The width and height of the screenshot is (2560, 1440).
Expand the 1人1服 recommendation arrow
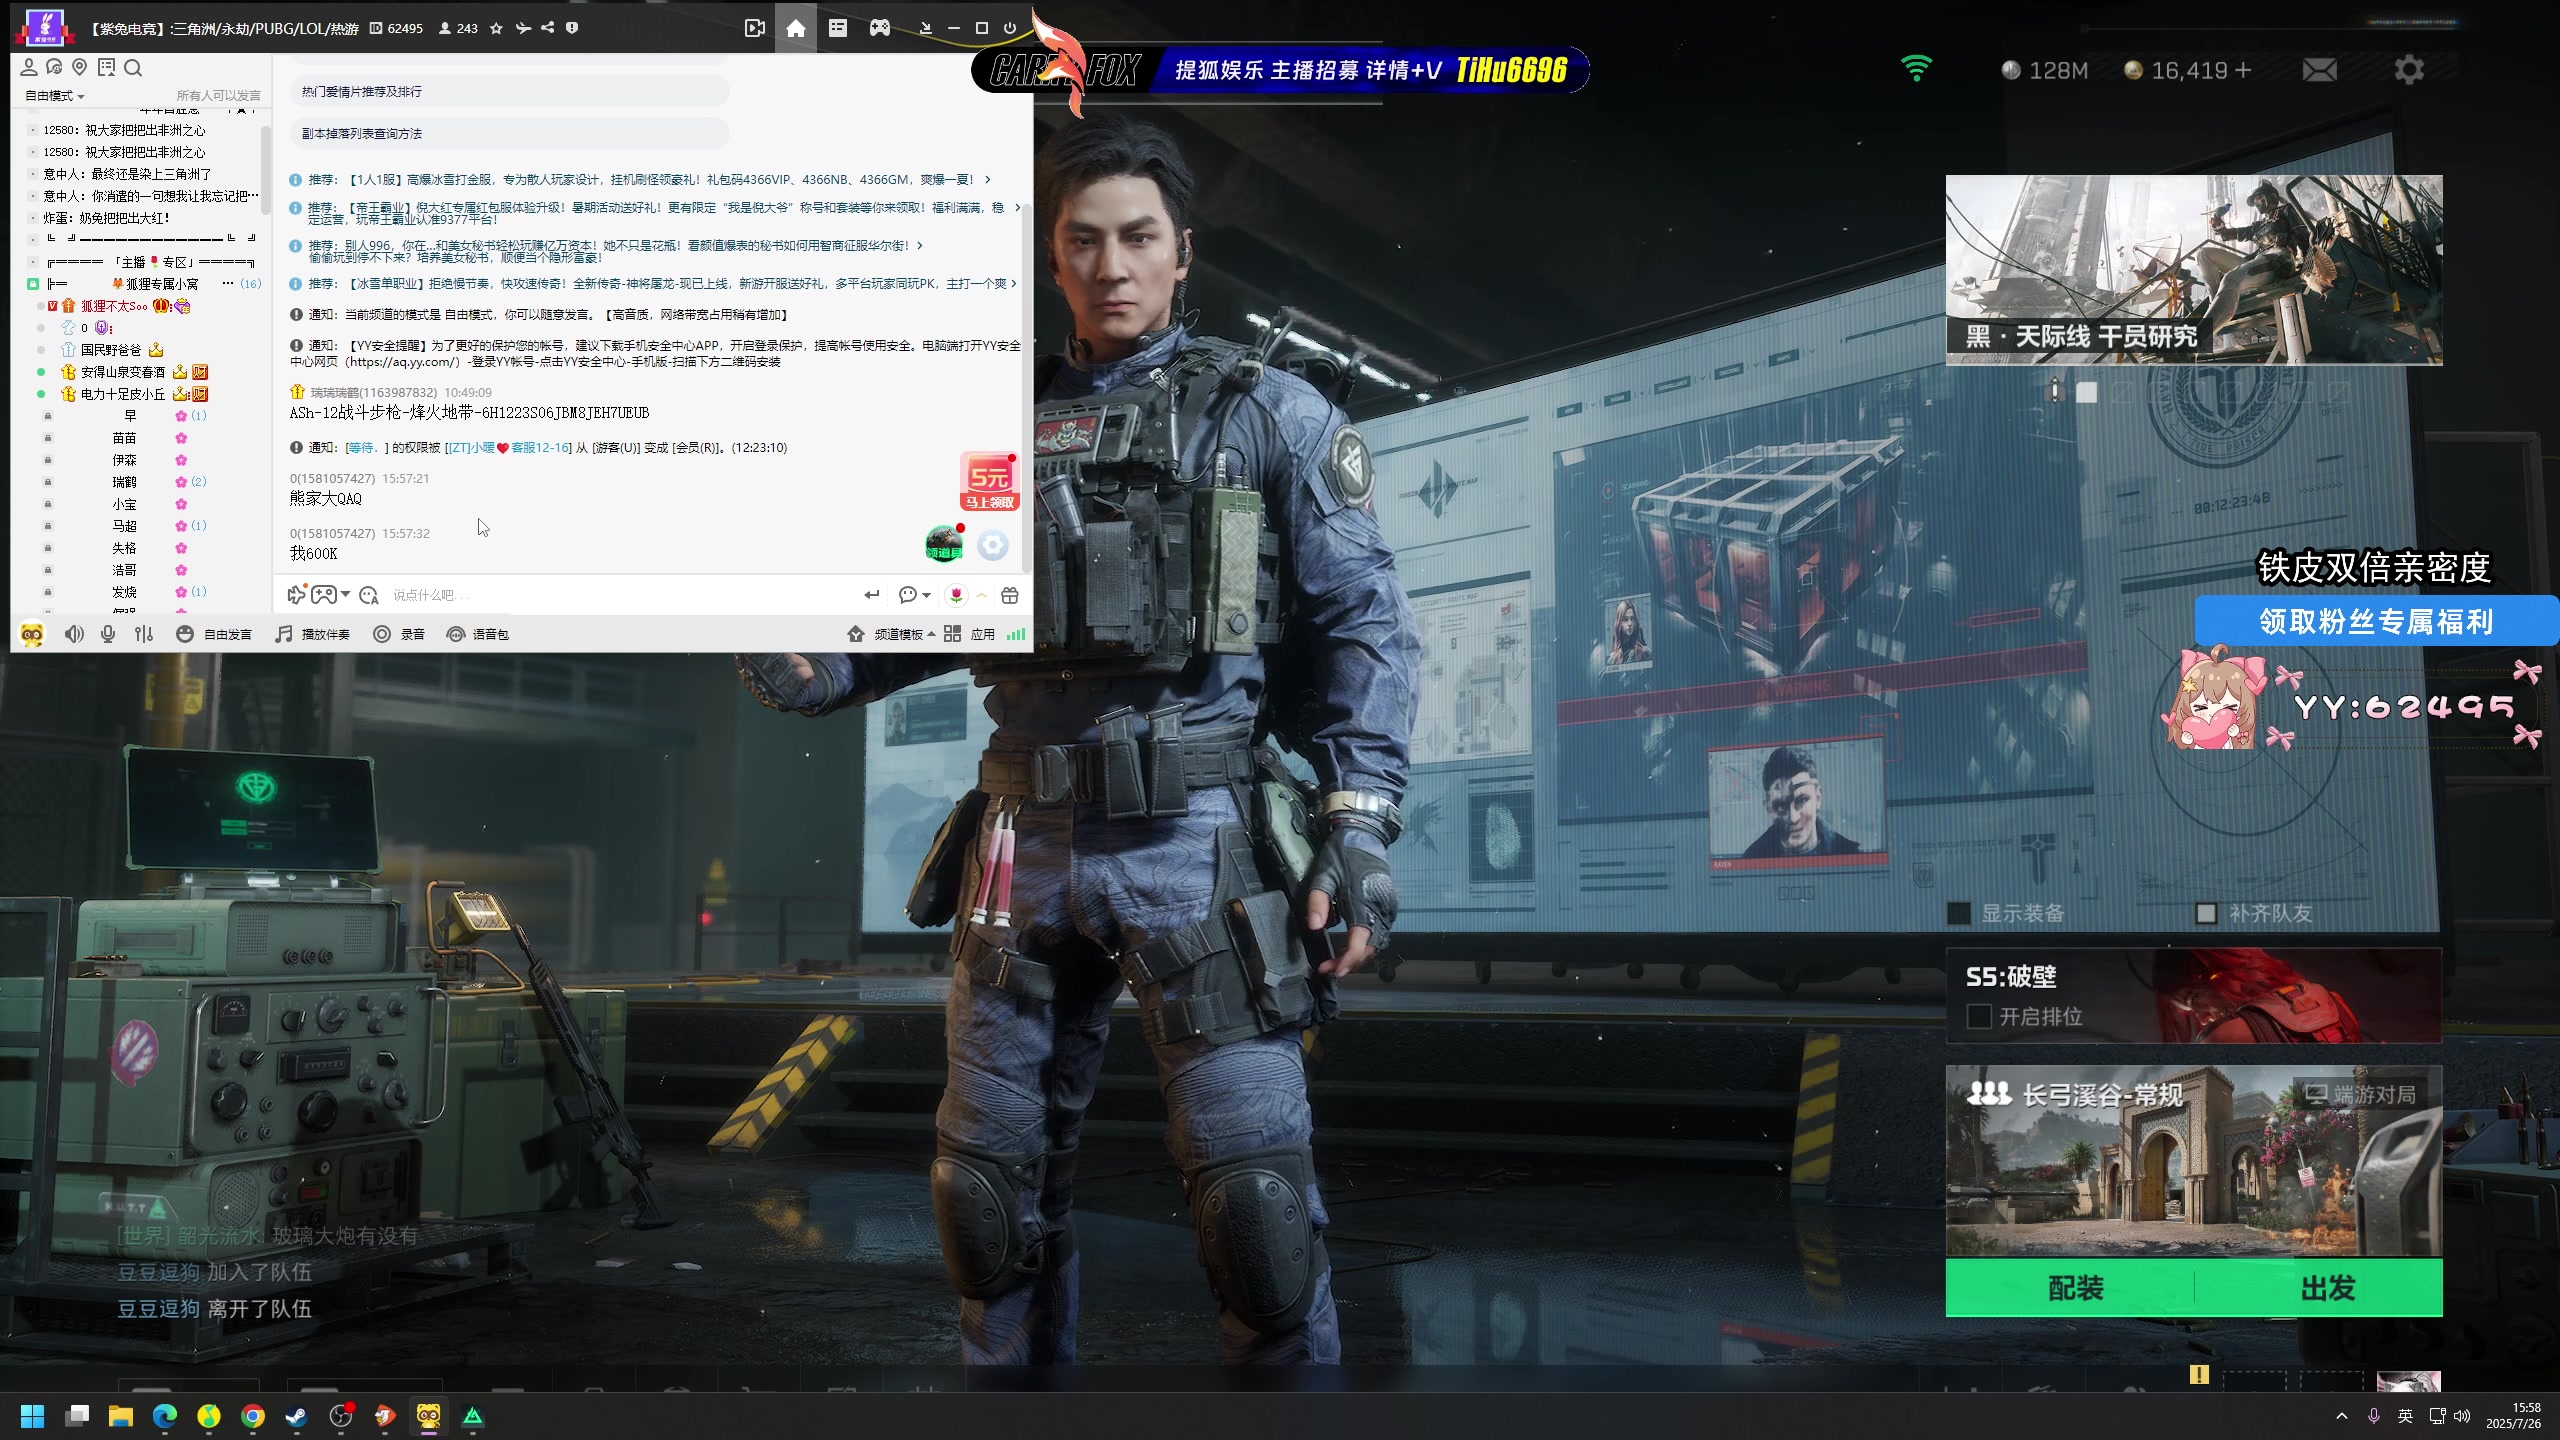[988, 180]
